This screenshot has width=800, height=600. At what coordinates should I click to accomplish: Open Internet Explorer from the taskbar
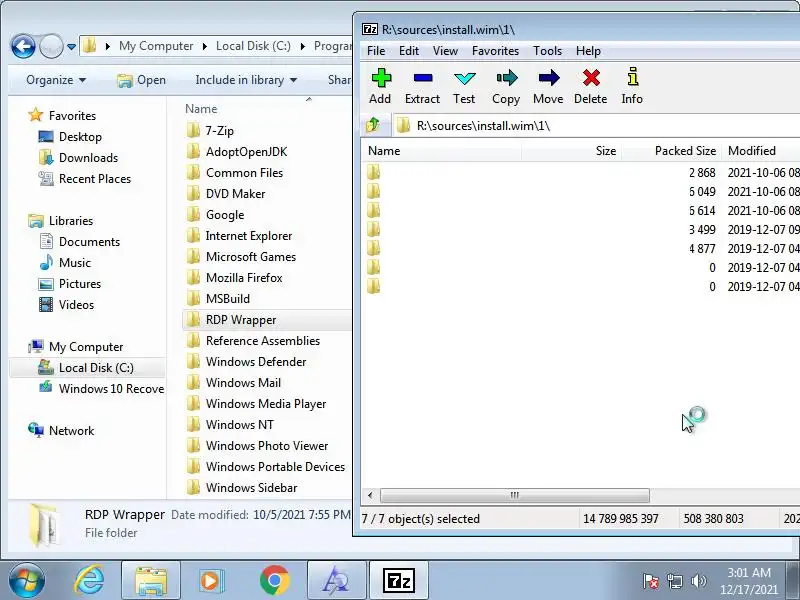(90, 581)
